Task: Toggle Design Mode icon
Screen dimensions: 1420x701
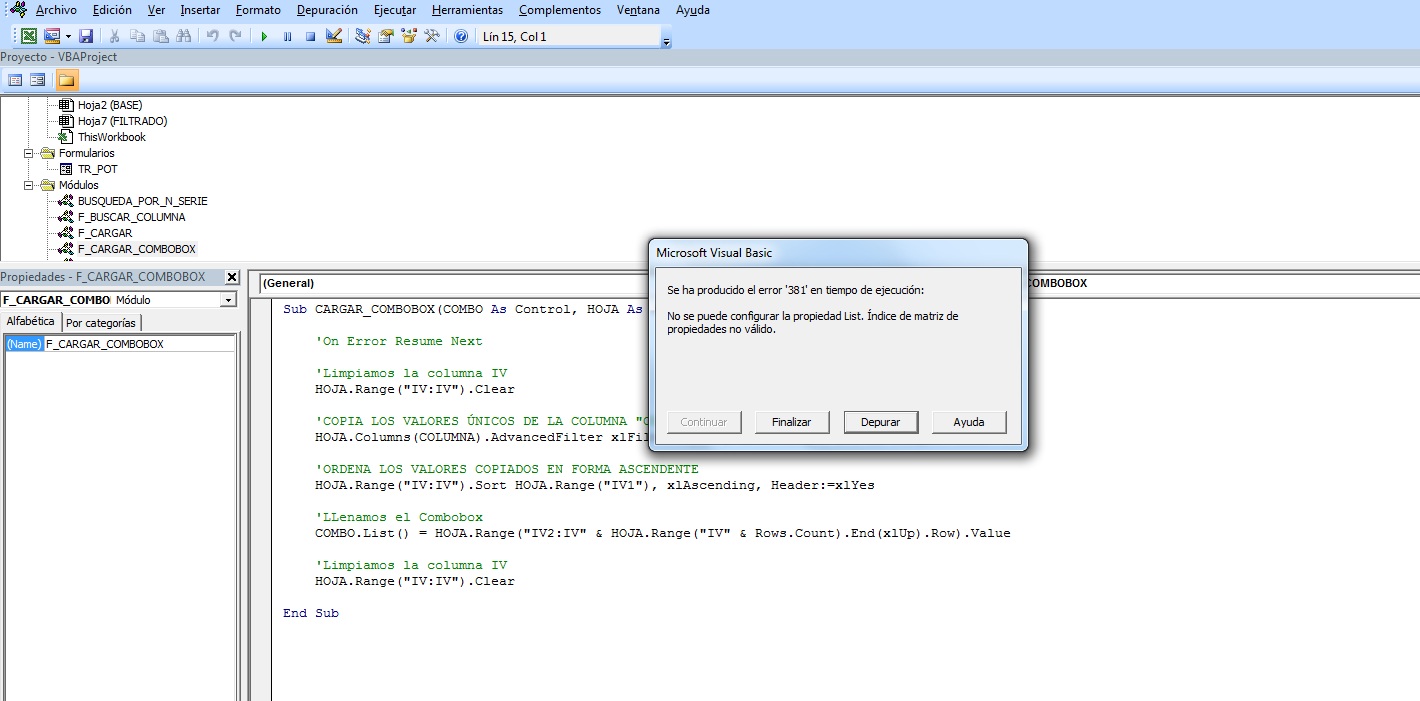Action: point(334,36)
